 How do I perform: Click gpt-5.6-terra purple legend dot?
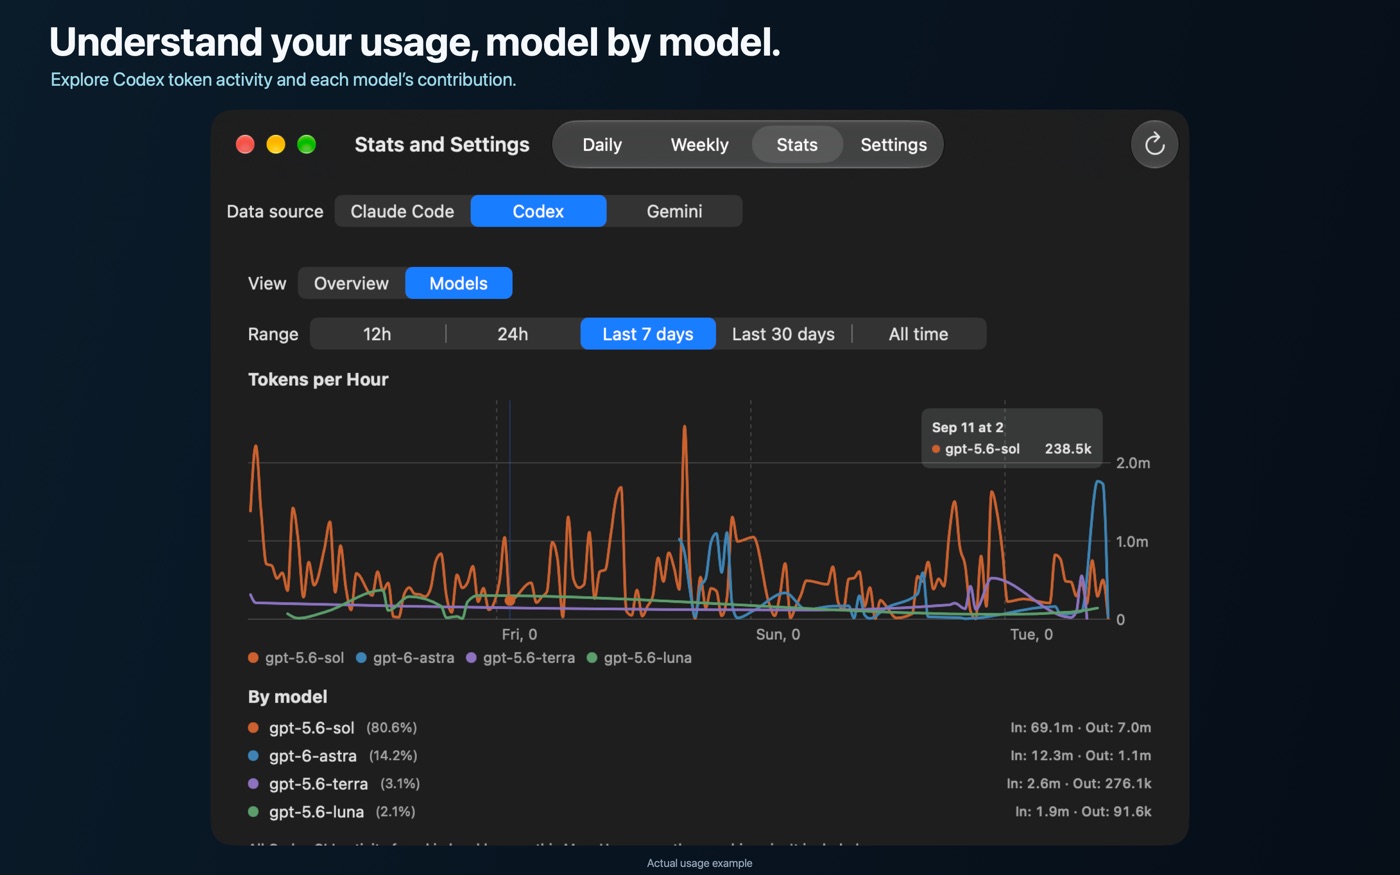[472, 658]
